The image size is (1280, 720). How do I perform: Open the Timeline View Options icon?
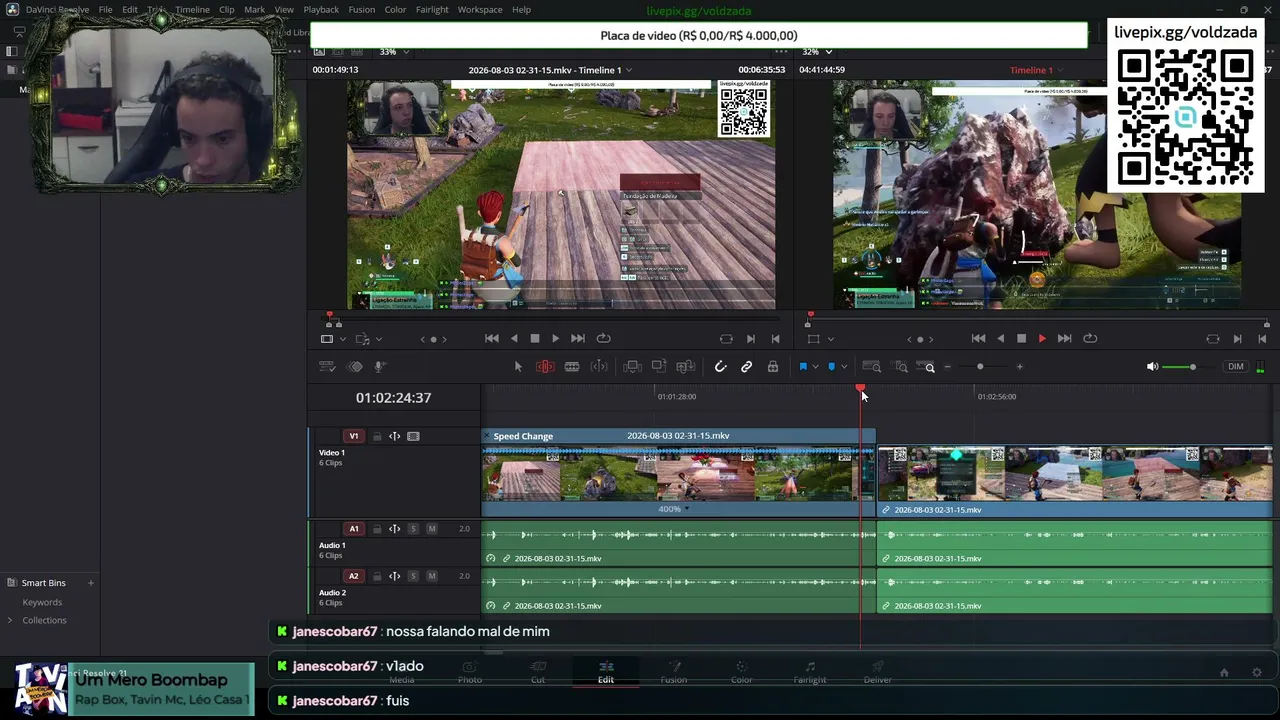pos(327,367)
